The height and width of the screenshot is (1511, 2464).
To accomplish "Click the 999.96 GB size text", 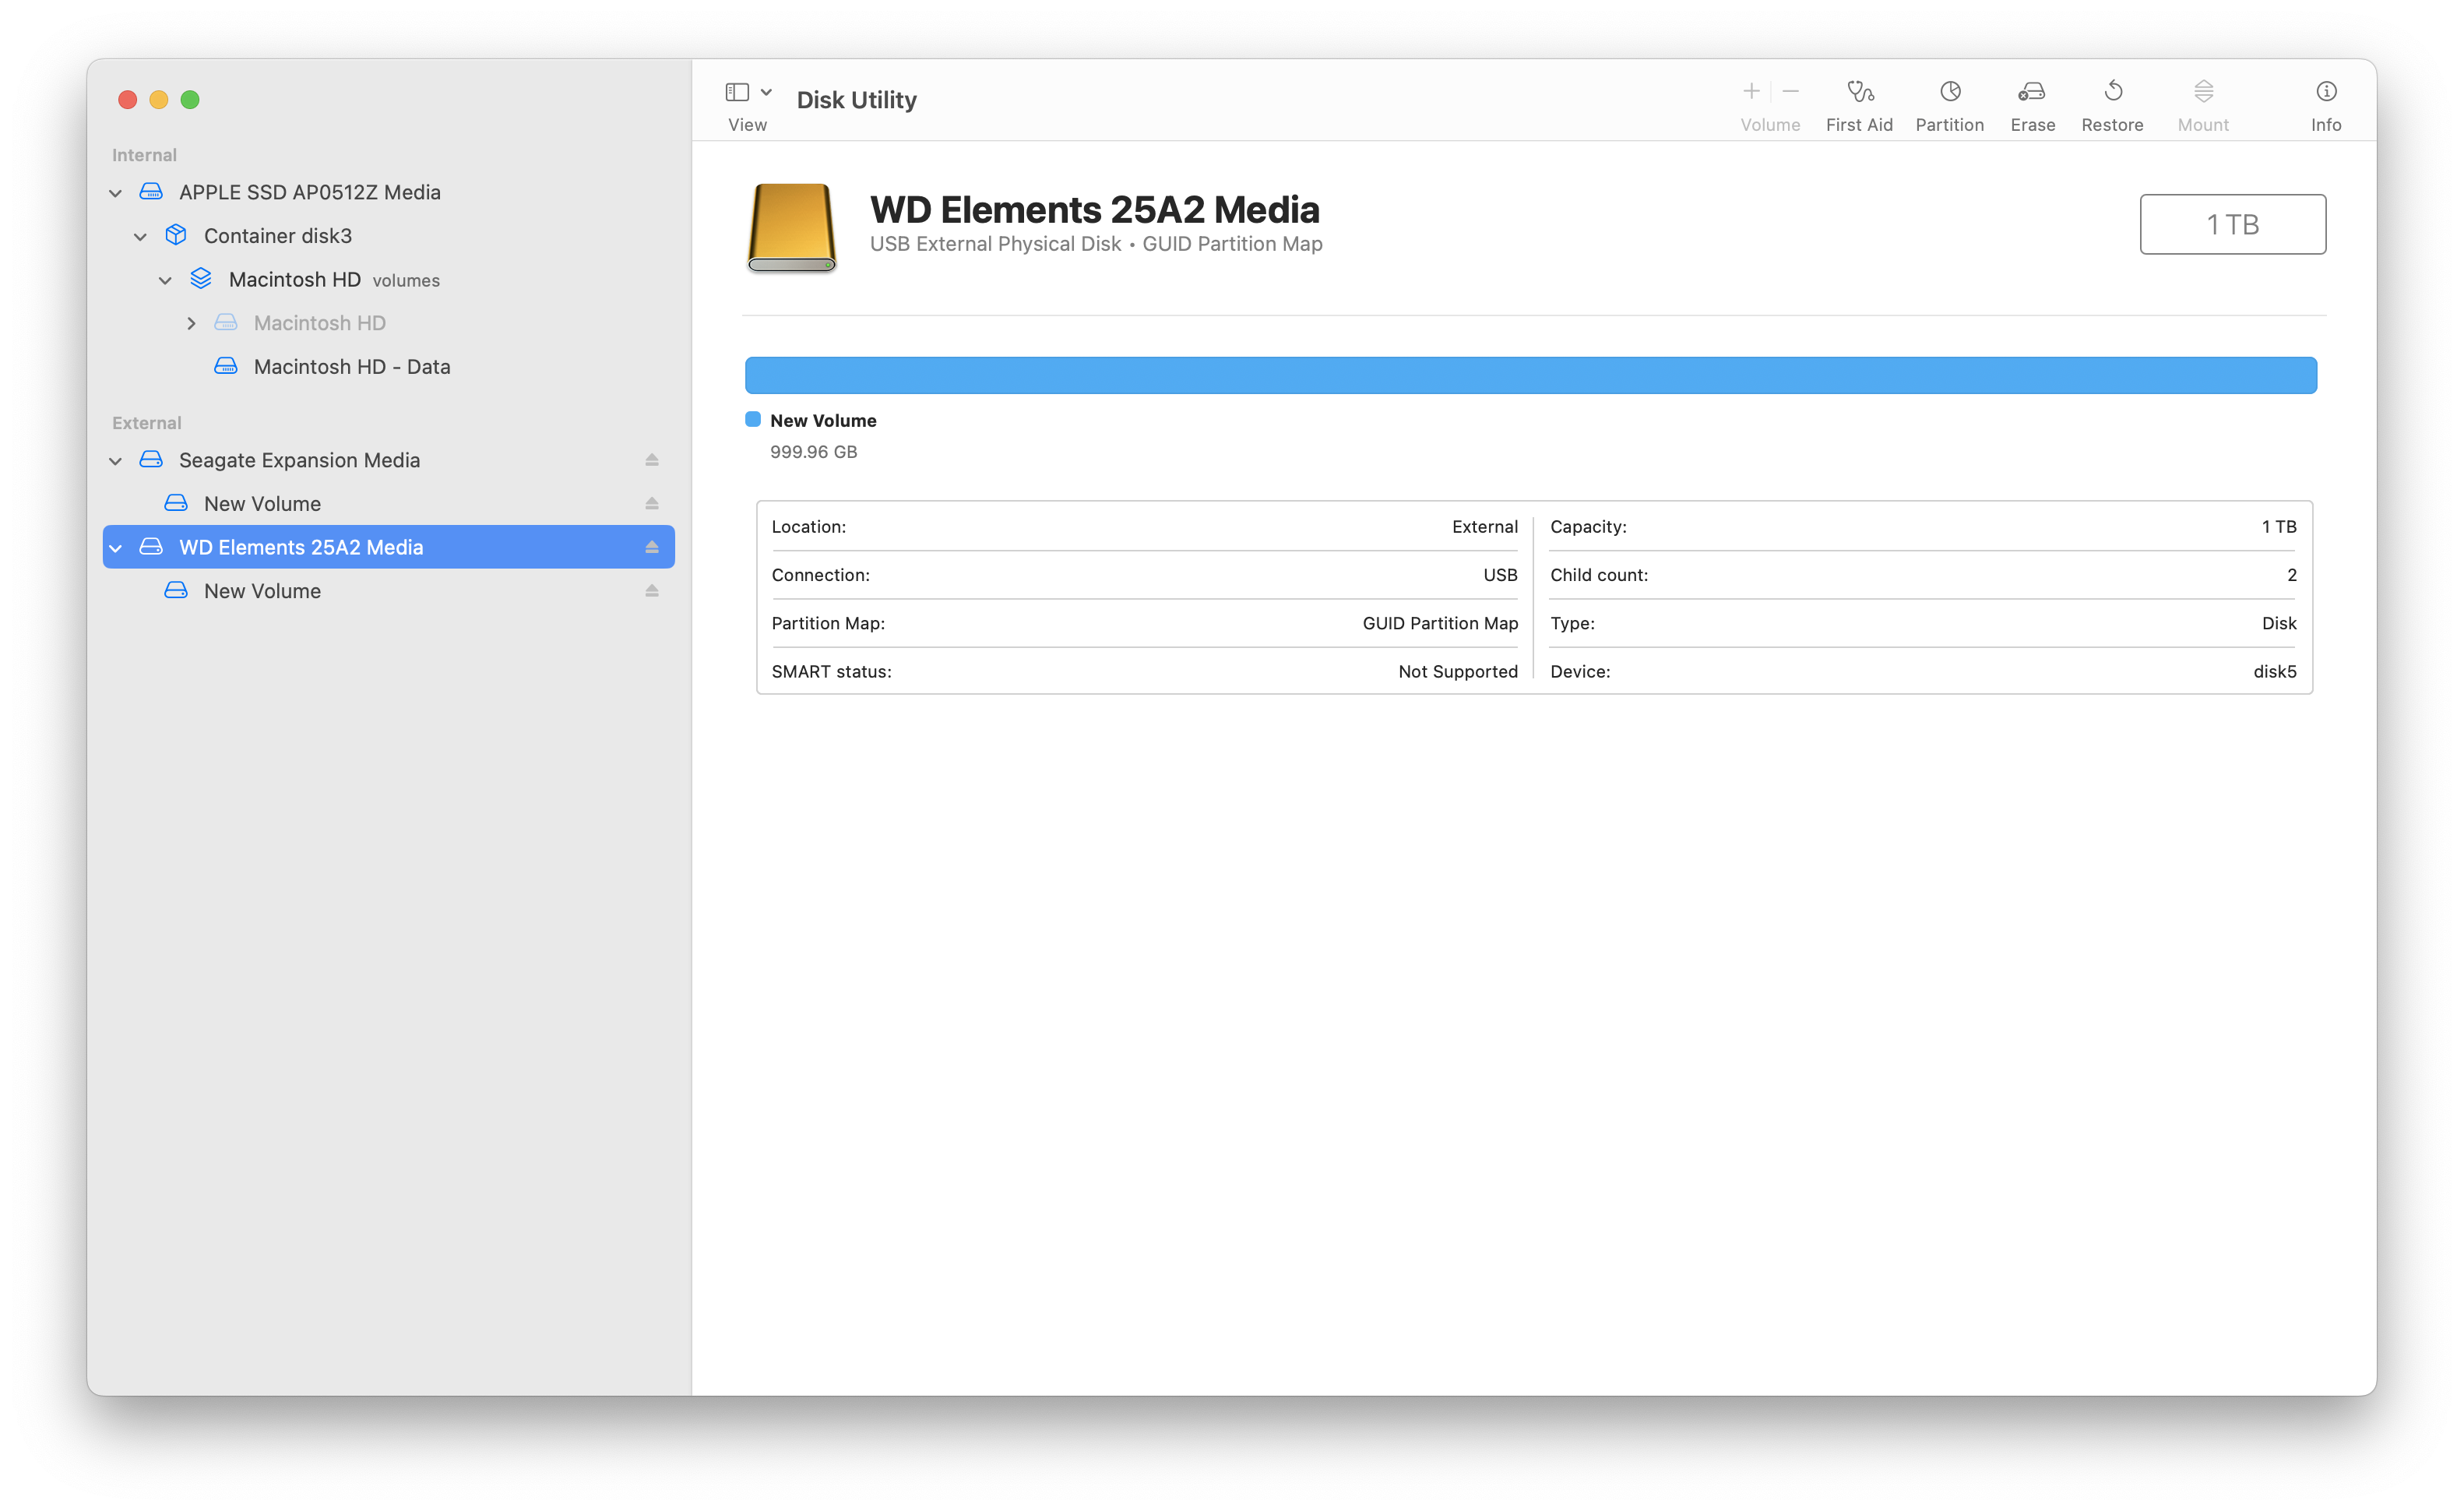I will tap(813, 452).
